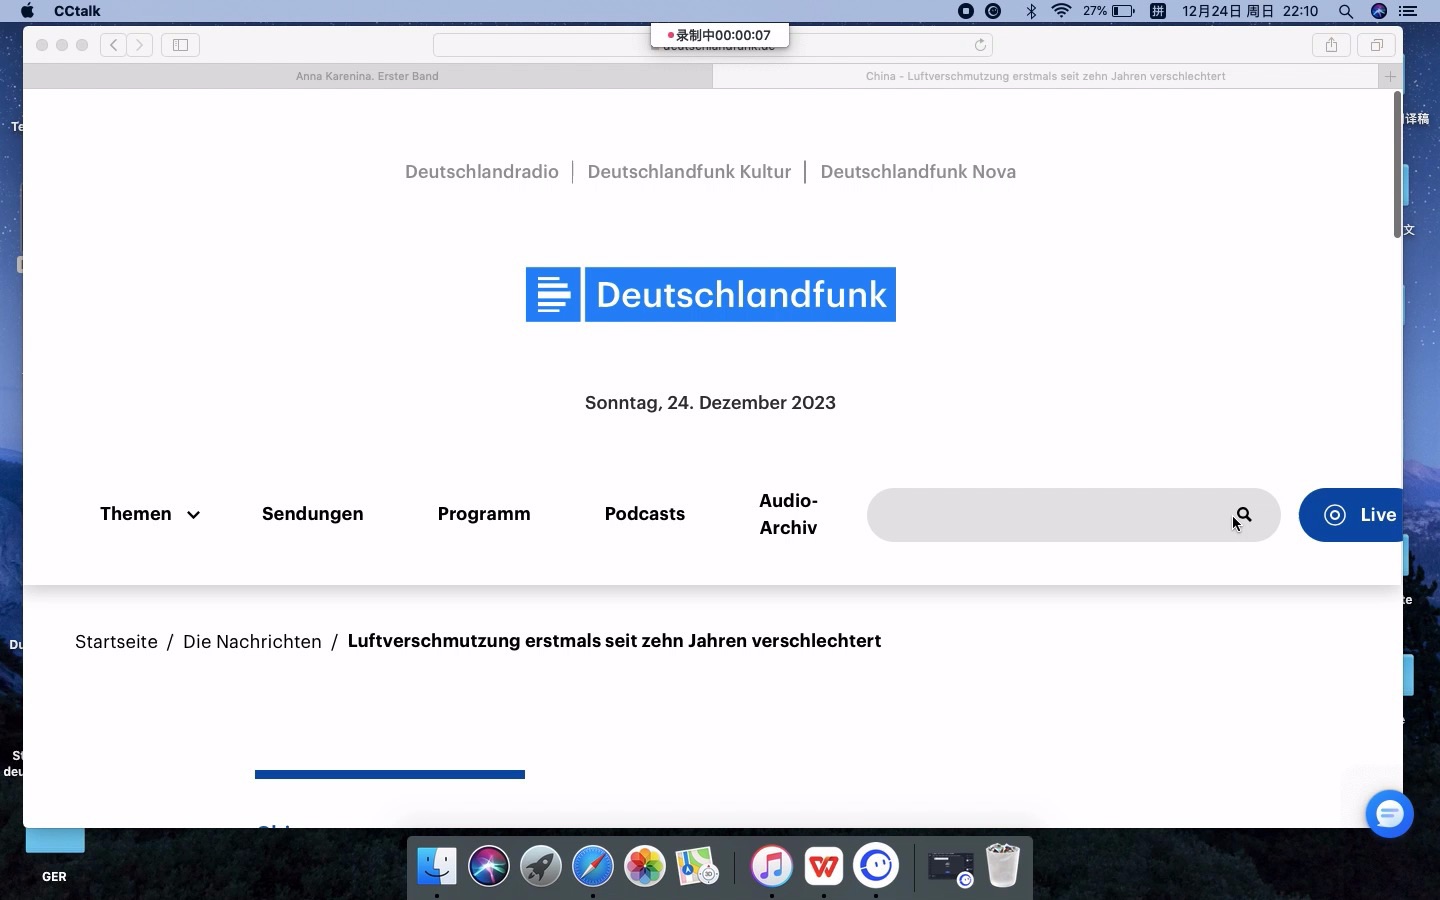Click the Safari back arrow button
The width and height of the screenshot is (1440, 900).
(x=113, y=45)
